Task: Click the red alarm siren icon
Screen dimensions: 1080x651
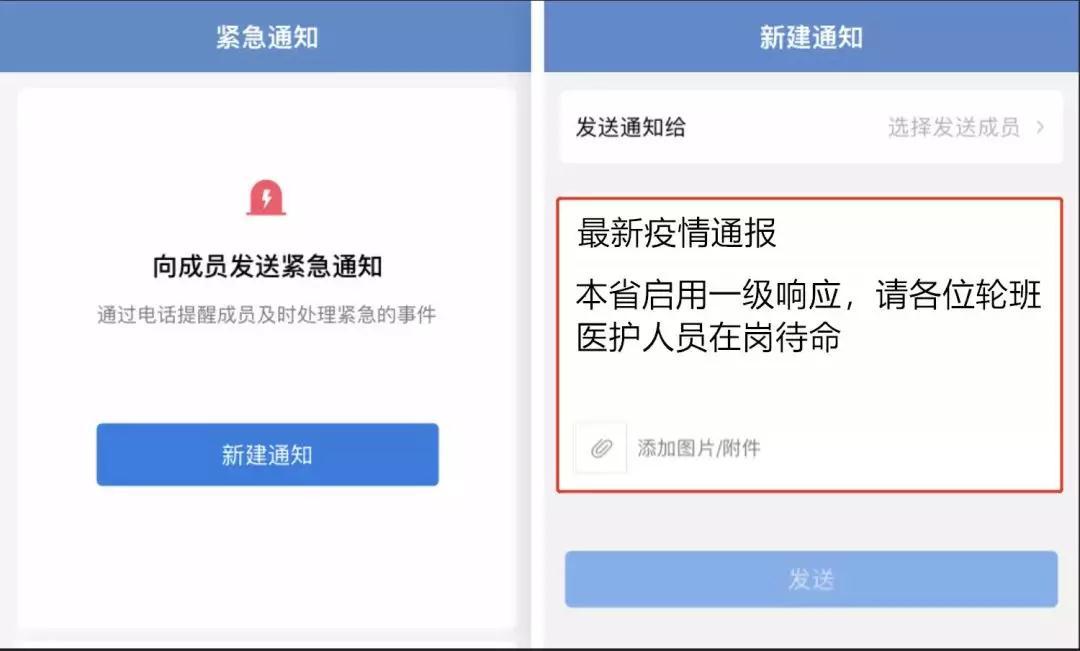Action: click(x=266, y=198)
